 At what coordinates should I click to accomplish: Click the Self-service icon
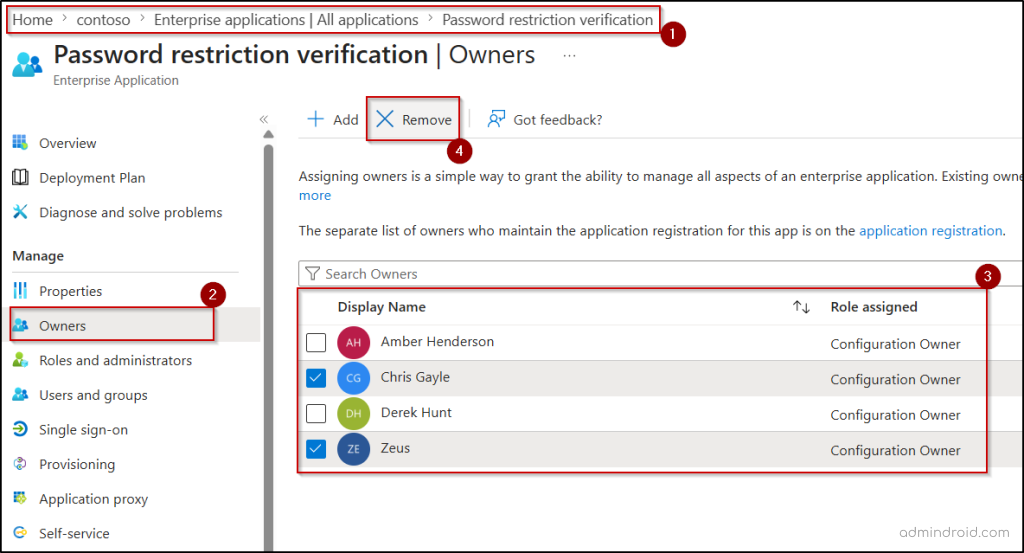coord(20,533)
